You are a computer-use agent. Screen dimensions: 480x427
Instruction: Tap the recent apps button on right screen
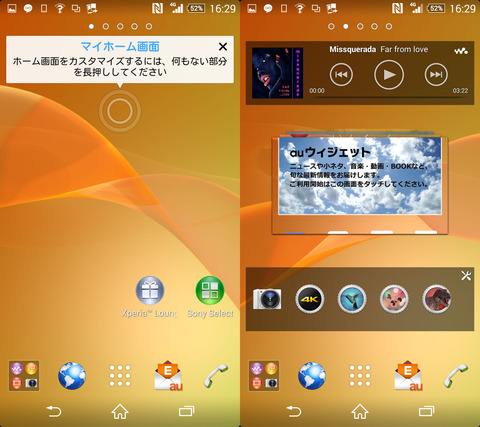[426, 411]
